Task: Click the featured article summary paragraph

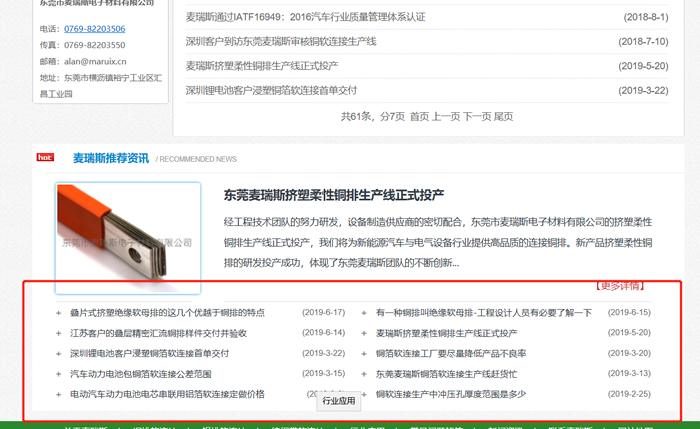Action: [438, 242]
